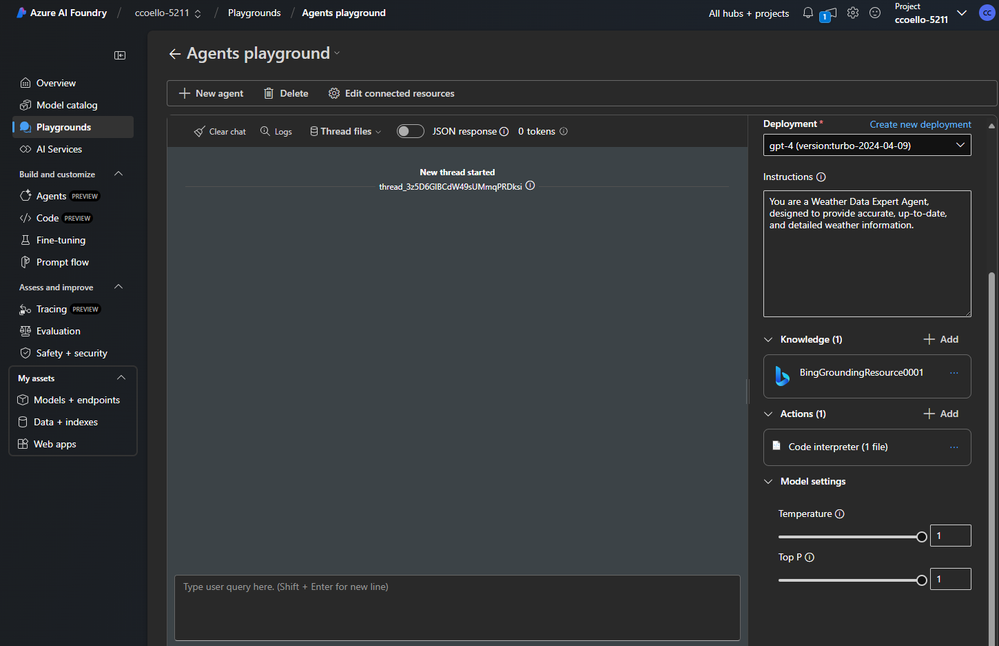Collapse the left navigation sidebar
This screenshot has height=646, width=999.
120,55
